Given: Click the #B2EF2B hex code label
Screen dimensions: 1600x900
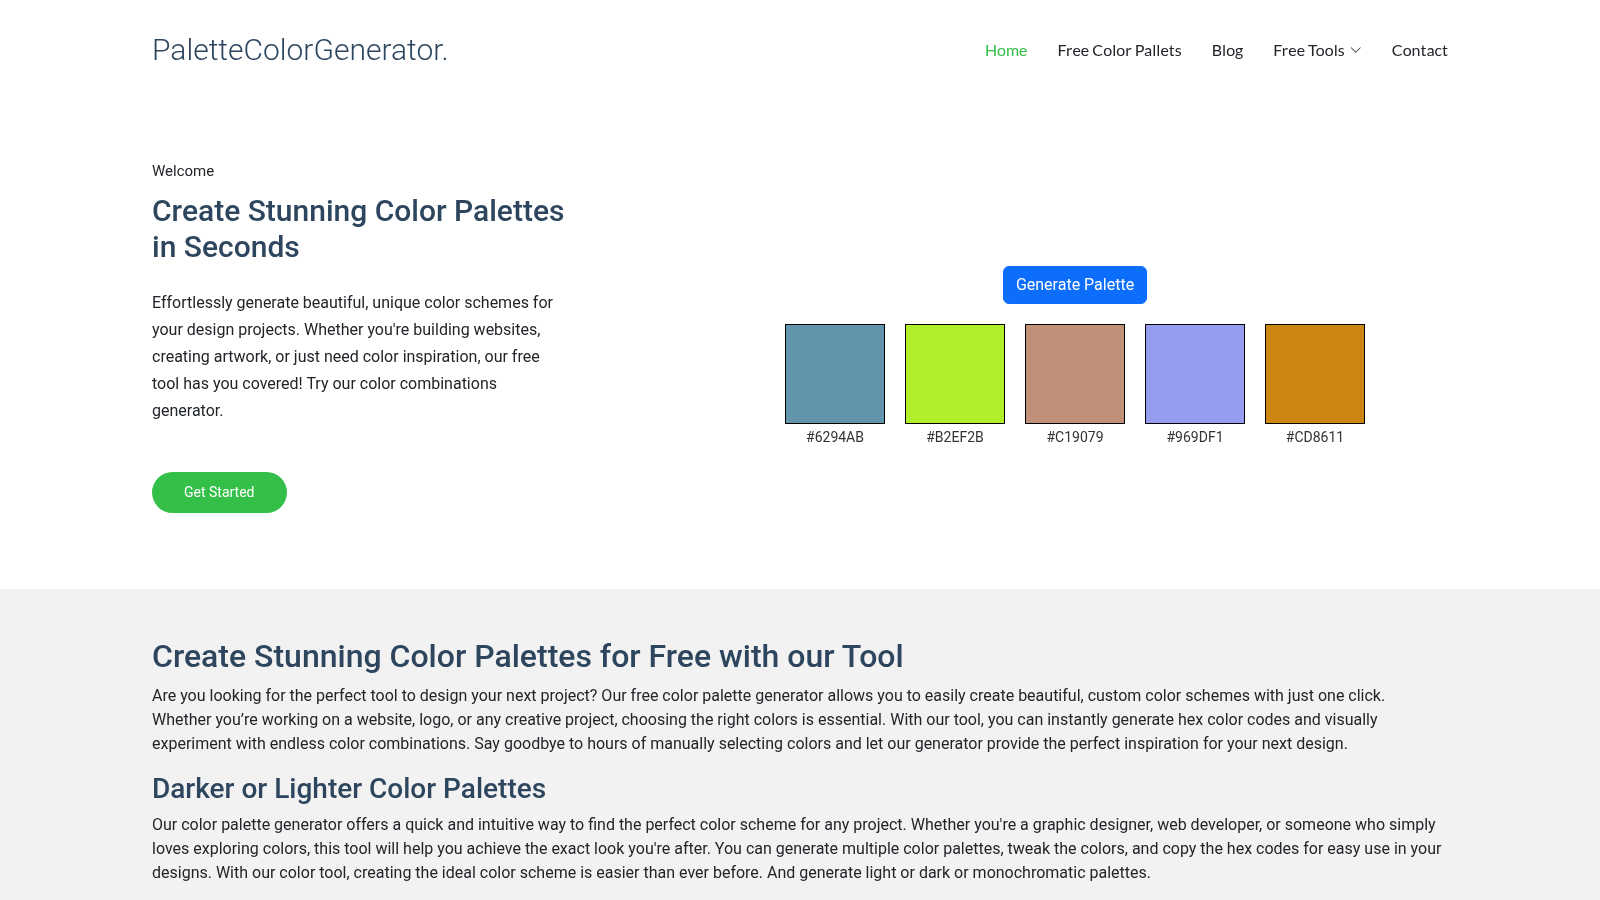Looking at the screenshot, I should coord(955,437).
